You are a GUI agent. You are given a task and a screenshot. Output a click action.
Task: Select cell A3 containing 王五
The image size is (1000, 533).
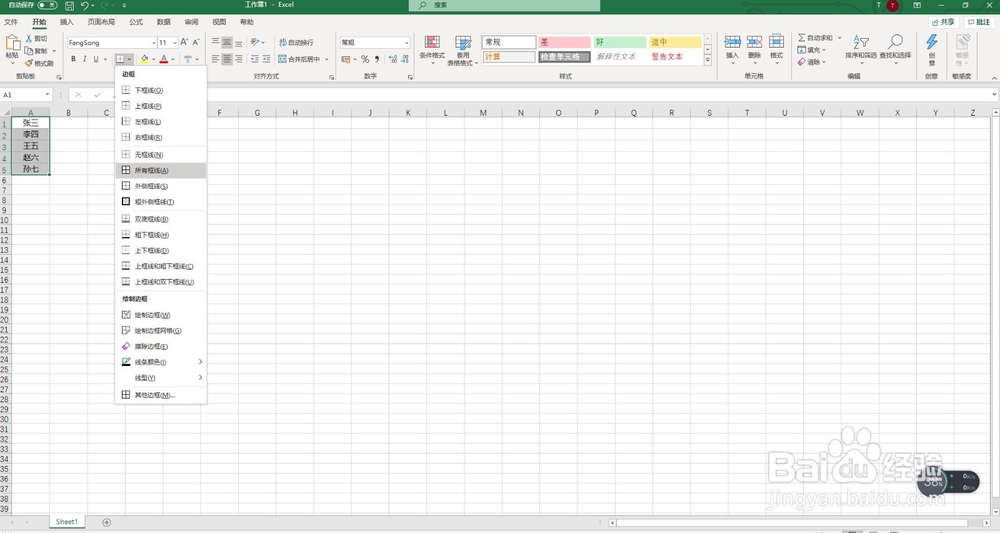coord(31,146)
